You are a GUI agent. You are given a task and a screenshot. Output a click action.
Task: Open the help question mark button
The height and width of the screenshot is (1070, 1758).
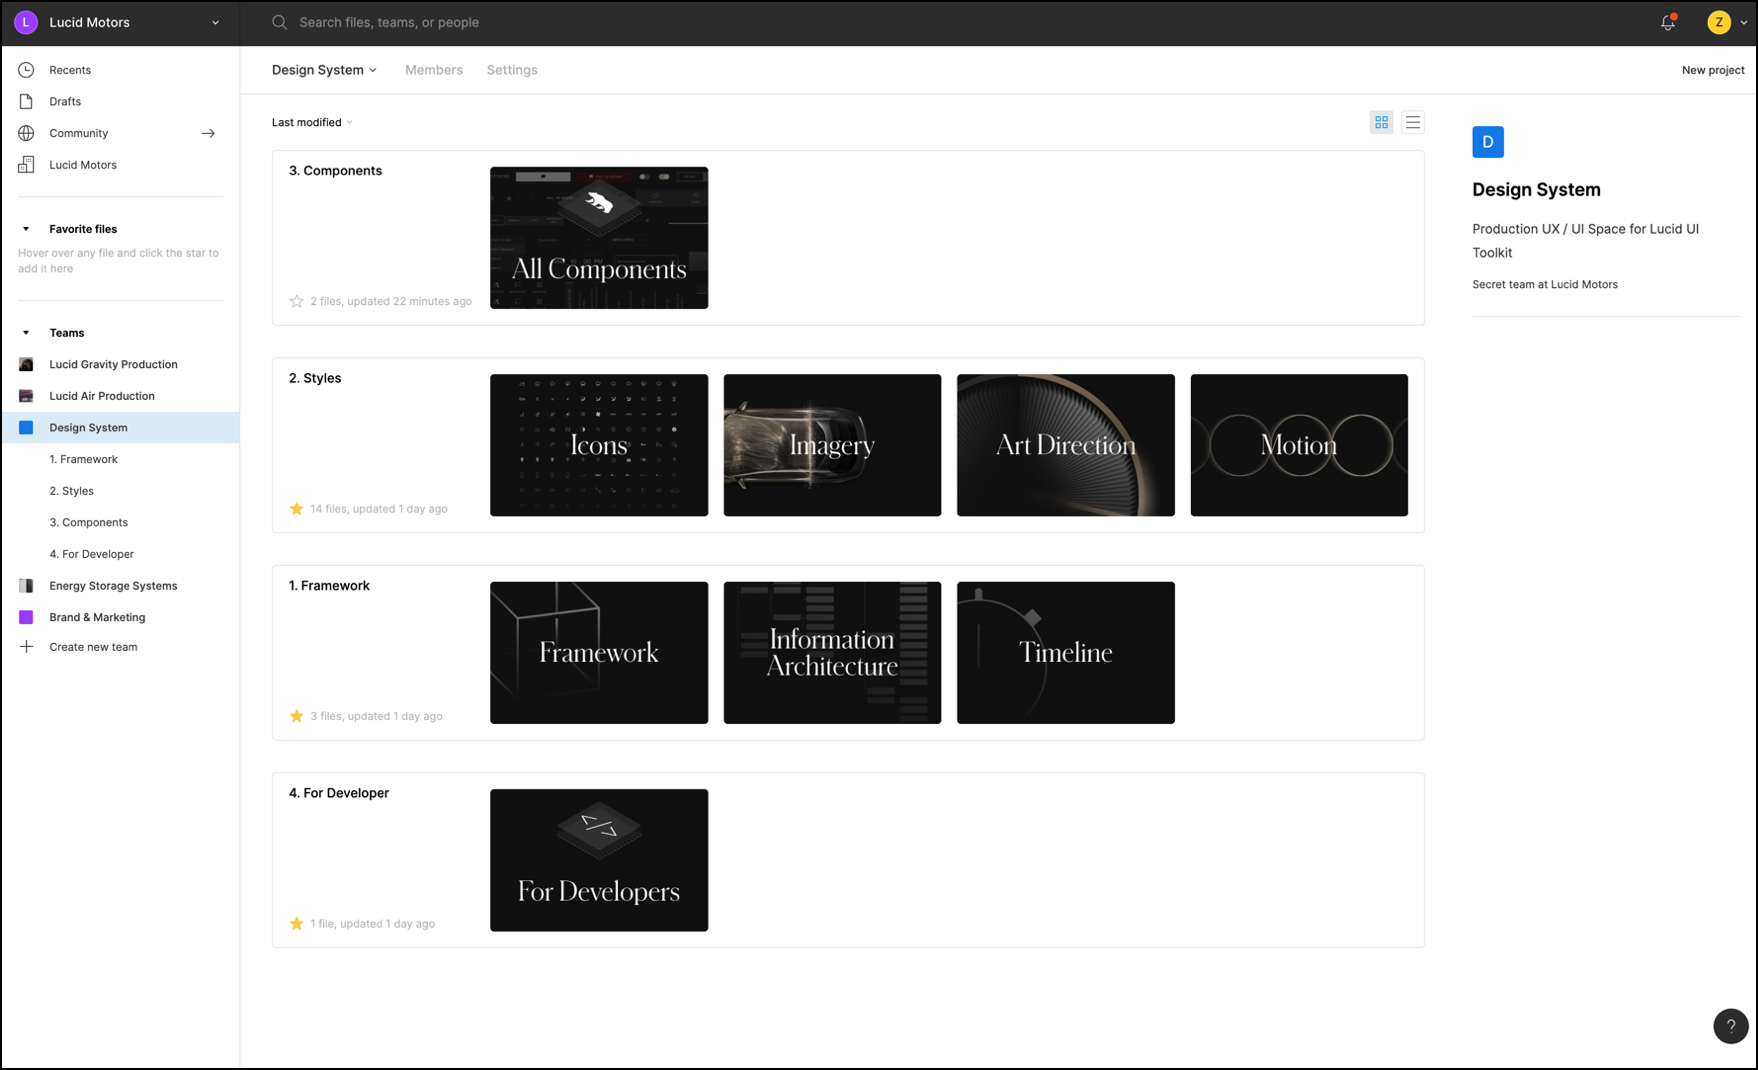coord(1730,1026)
